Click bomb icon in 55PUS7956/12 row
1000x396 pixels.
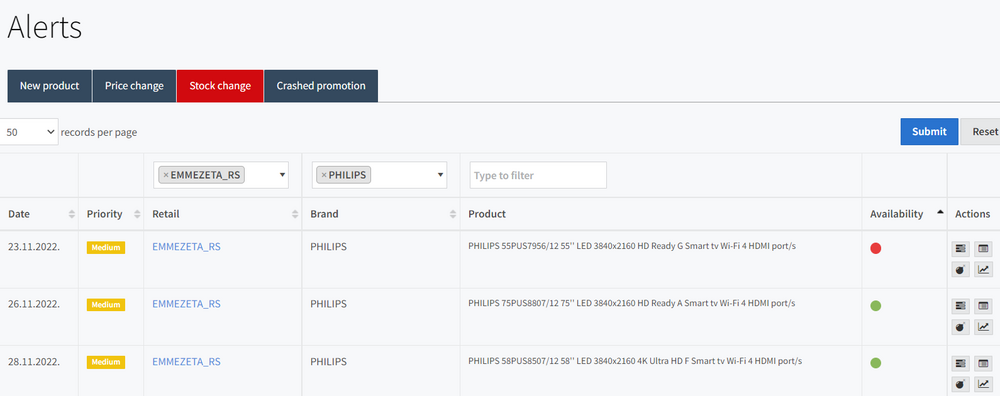960,270
